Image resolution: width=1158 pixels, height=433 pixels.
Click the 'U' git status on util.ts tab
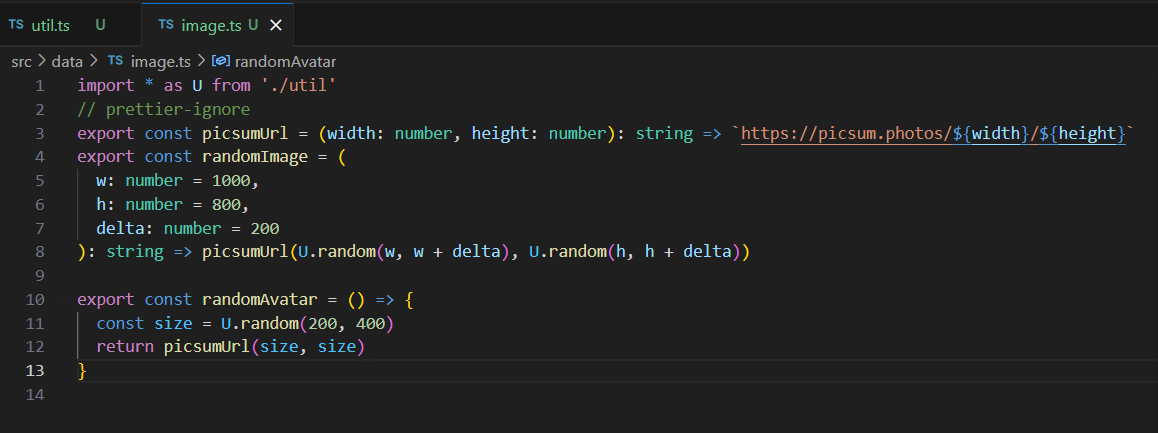(x=100, y=25)
